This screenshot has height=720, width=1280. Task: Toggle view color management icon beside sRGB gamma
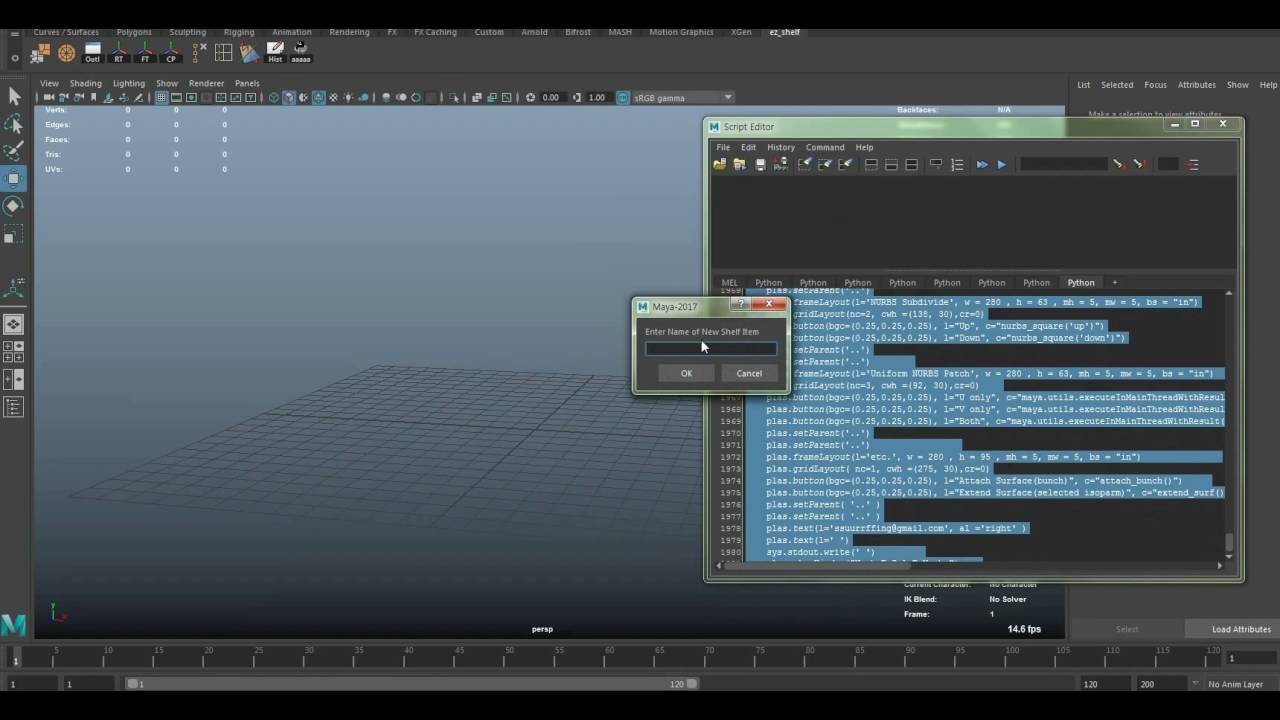tap(623, 97)
